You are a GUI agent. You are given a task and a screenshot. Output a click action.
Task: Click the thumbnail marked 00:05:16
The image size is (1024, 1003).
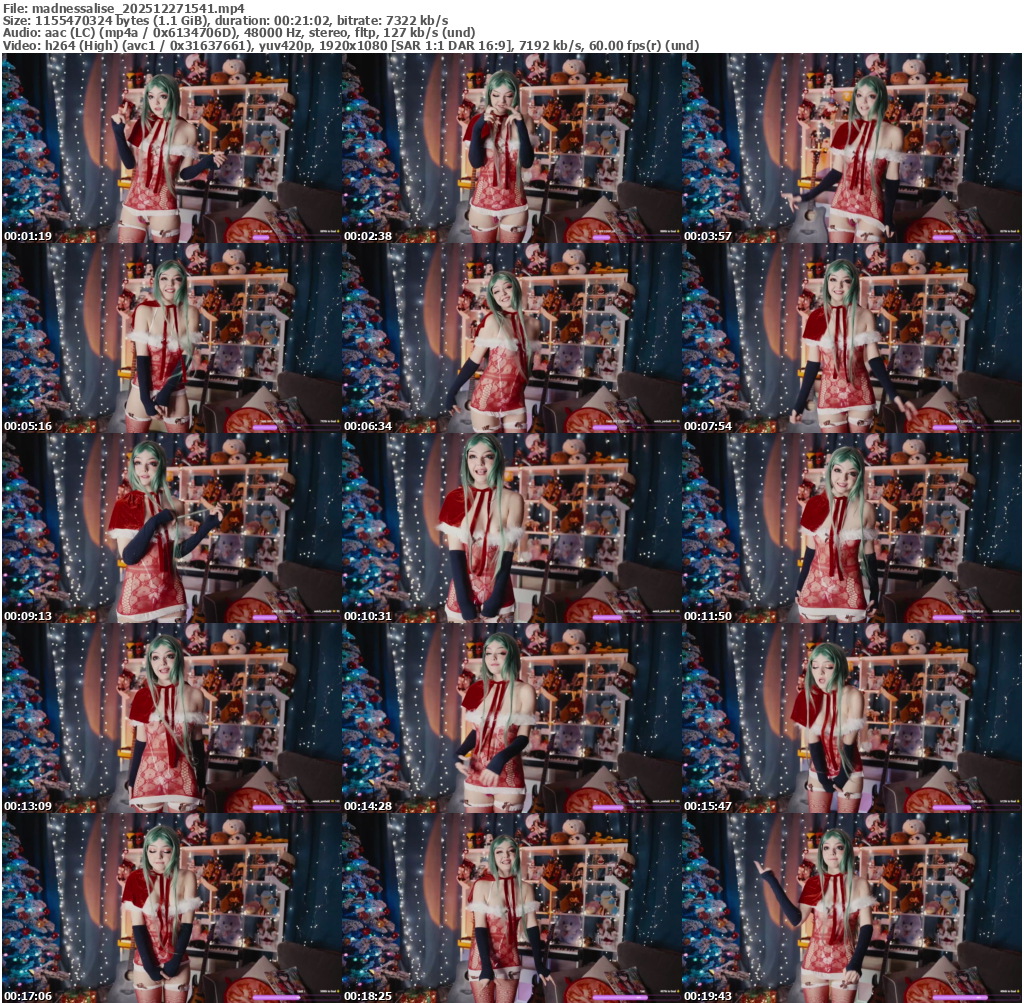[171, 338]
